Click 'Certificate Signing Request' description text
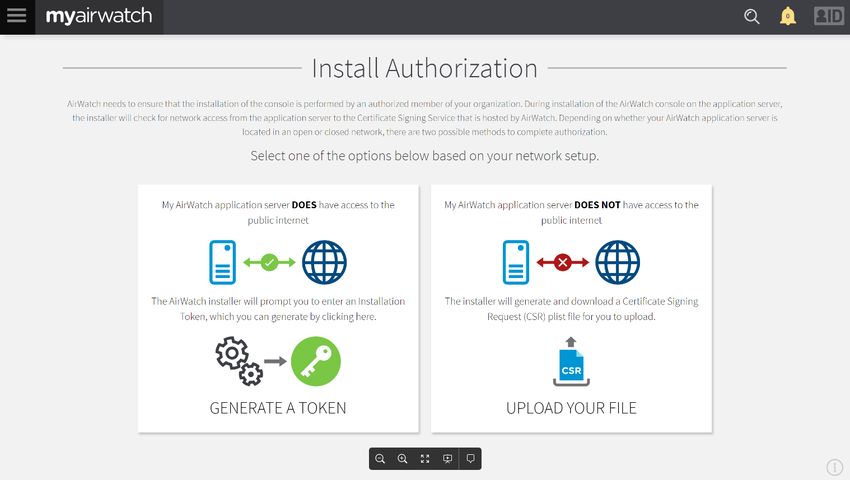This screenshot has height=480, width=850. point(571,309)
